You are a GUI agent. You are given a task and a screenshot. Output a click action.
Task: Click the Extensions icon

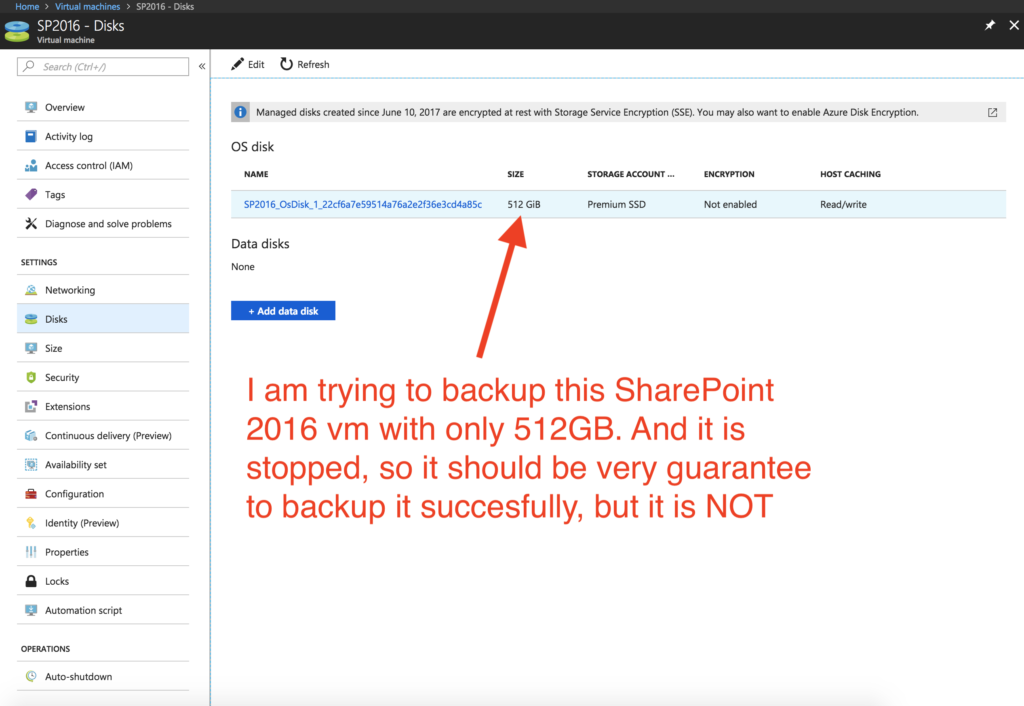[31, 406]
